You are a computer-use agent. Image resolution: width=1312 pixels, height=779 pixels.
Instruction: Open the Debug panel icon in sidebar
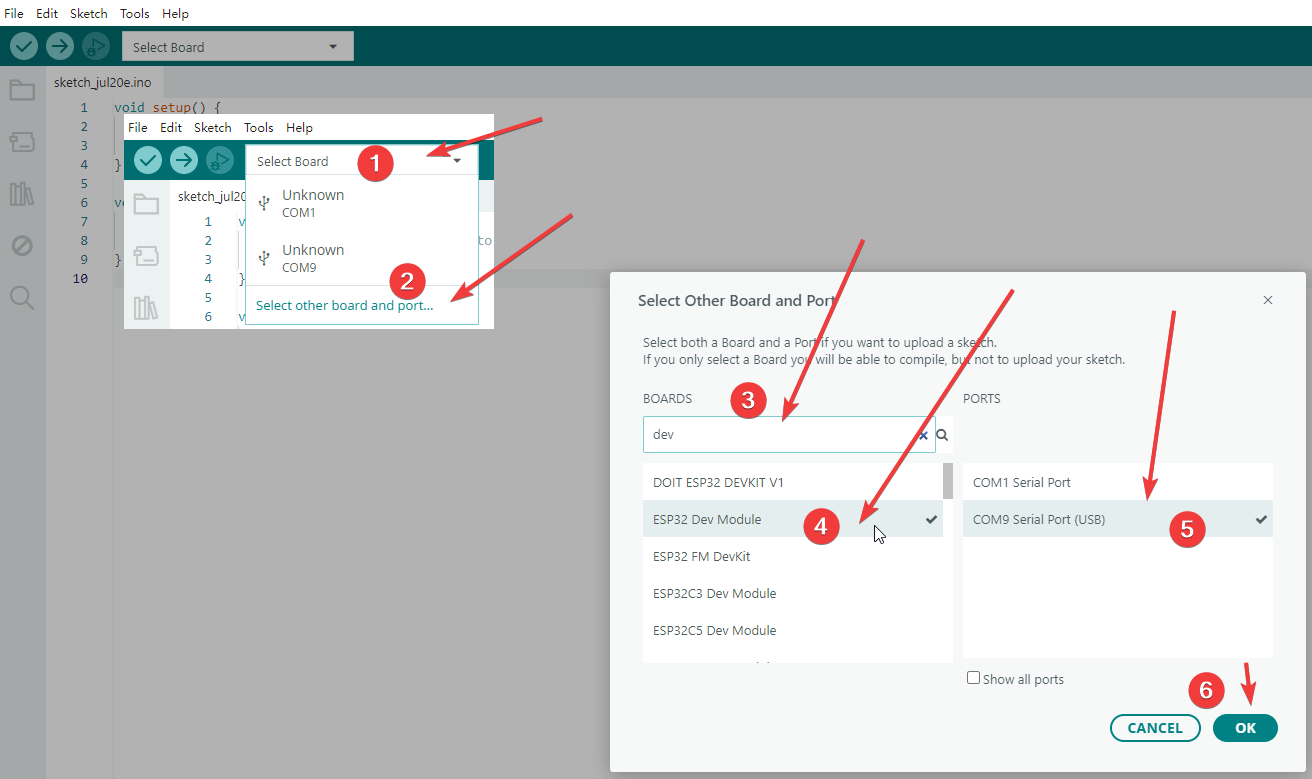click(x=22, y=245)
